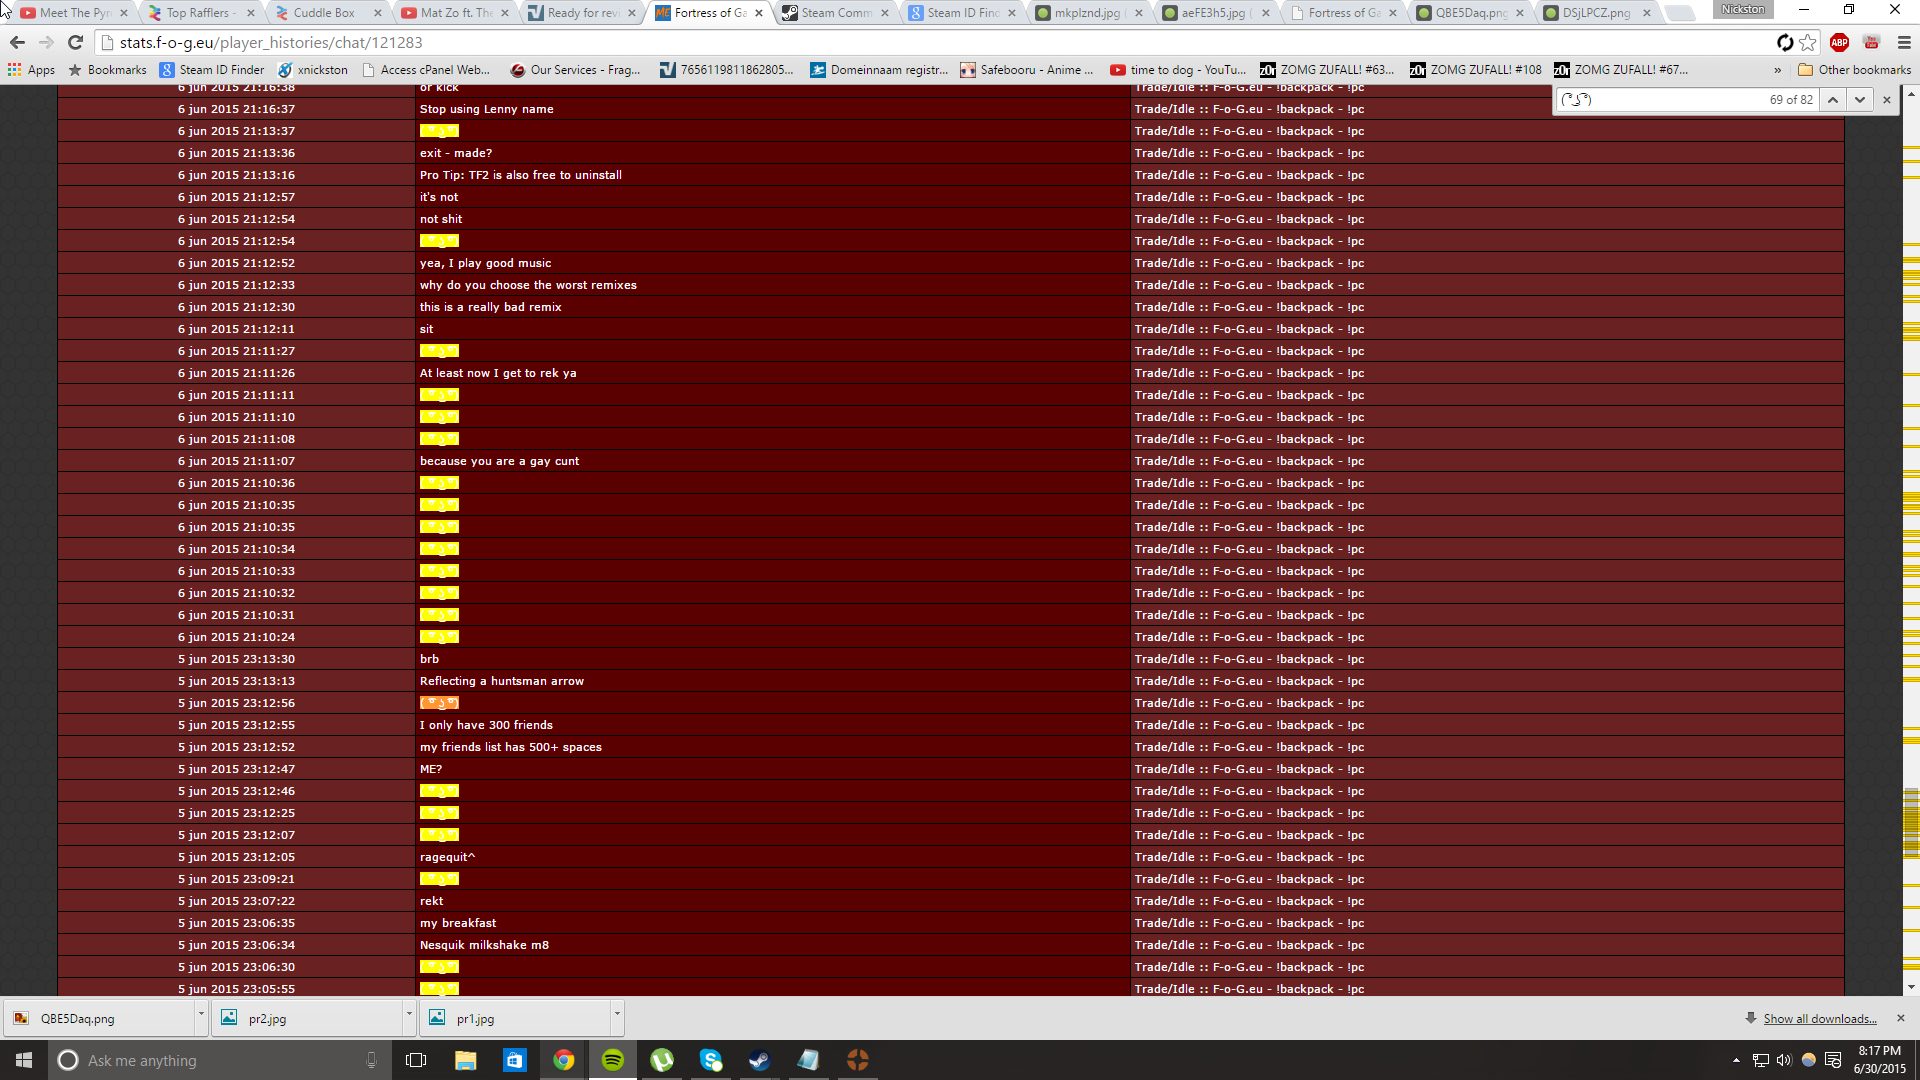Click the back navigation arrow
This screenshot has width=1920, height=1080.
17,42
